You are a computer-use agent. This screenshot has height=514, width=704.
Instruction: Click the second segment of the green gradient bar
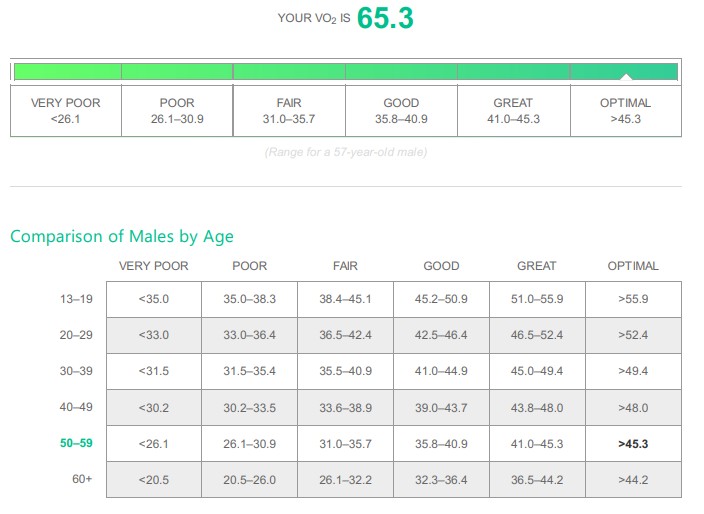point(177,72)
